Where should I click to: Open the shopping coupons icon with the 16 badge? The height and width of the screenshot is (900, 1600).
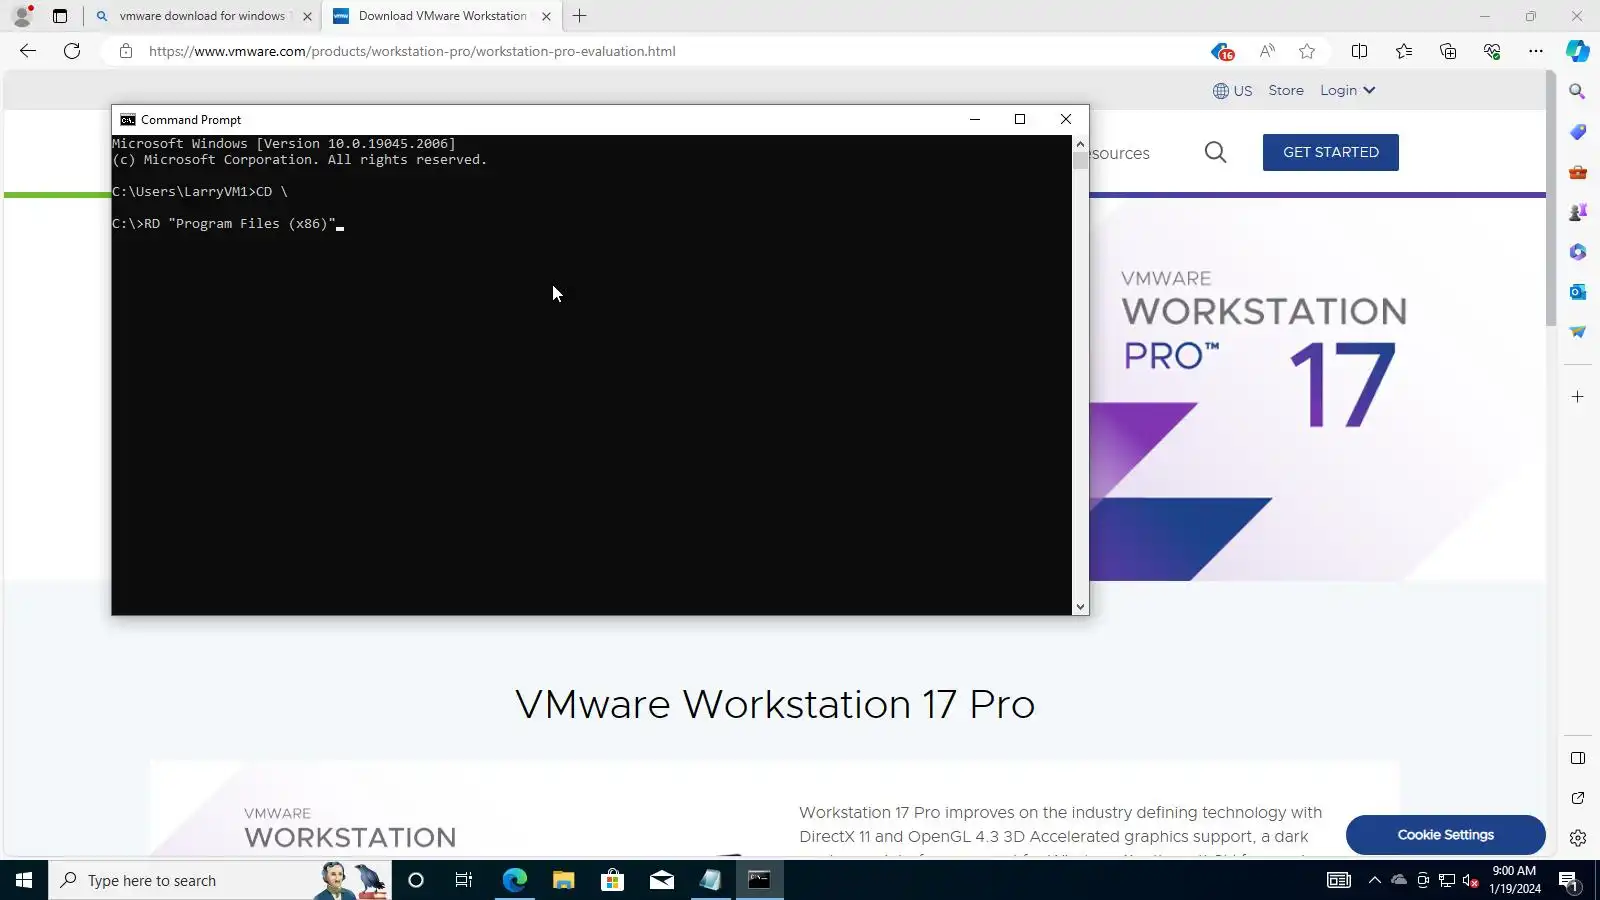click(x=1222, y=51)
